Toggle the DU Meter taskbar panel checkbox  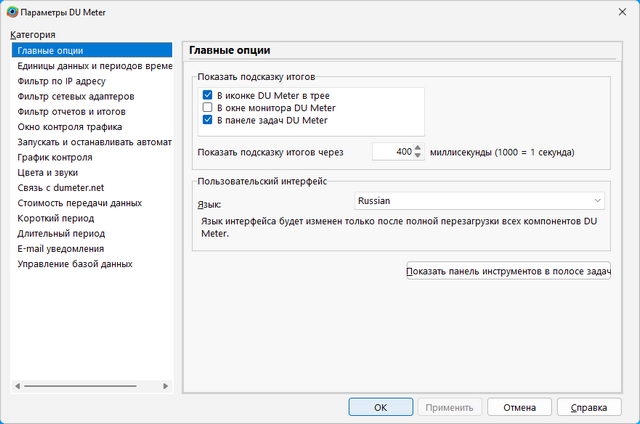click(208, 121)
